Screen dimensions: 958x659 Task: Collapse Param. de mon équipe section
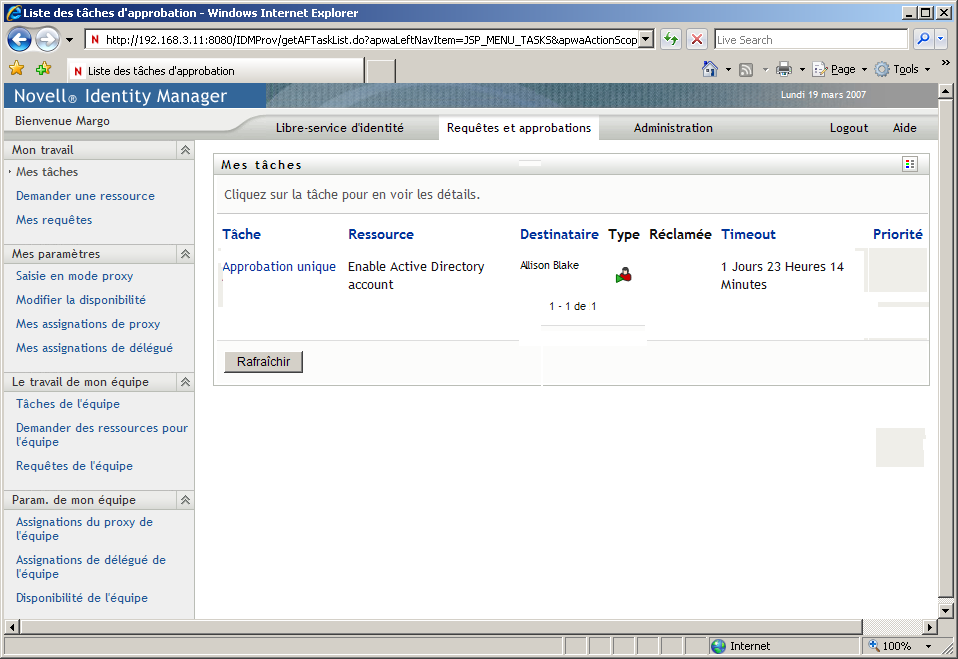click(x=185, y=500)
